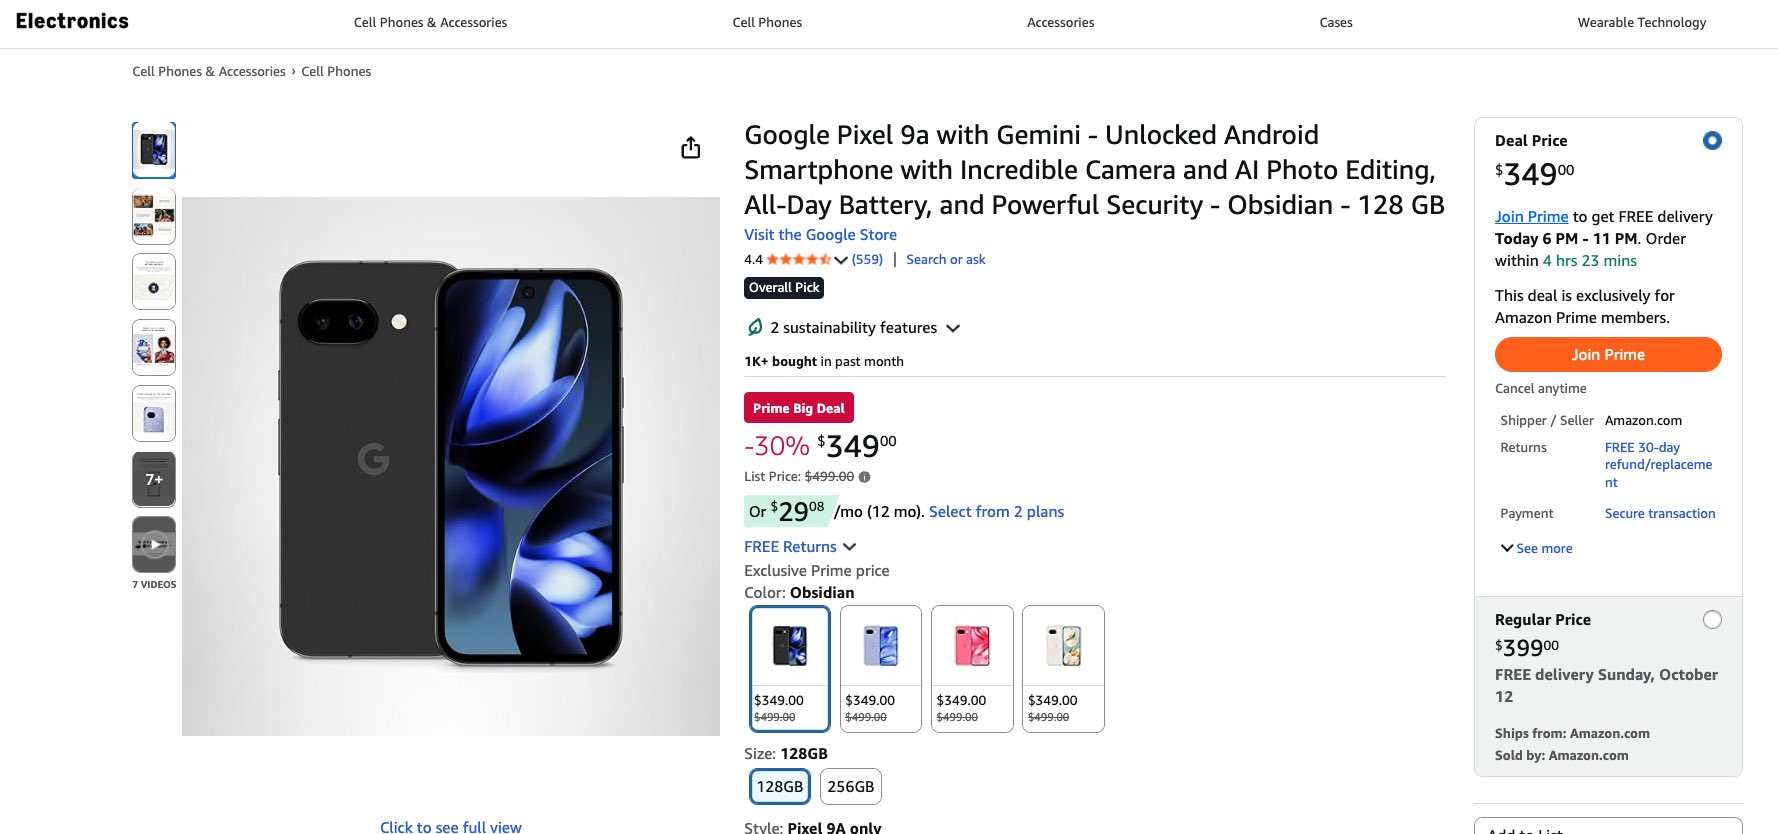Open the 7+ more images thumbnail
This screenshot has height=834, width=1778.
coord(154,479)
